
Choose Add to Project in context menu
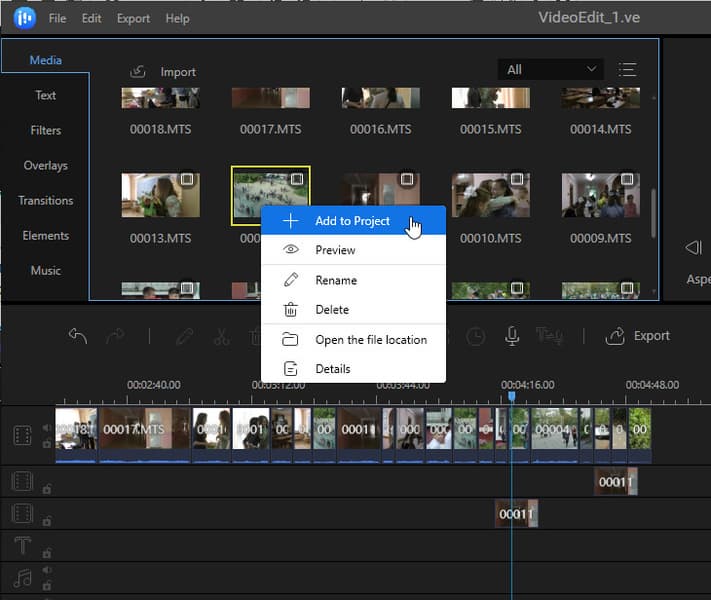pyautogui.click(x=352, y=221)
